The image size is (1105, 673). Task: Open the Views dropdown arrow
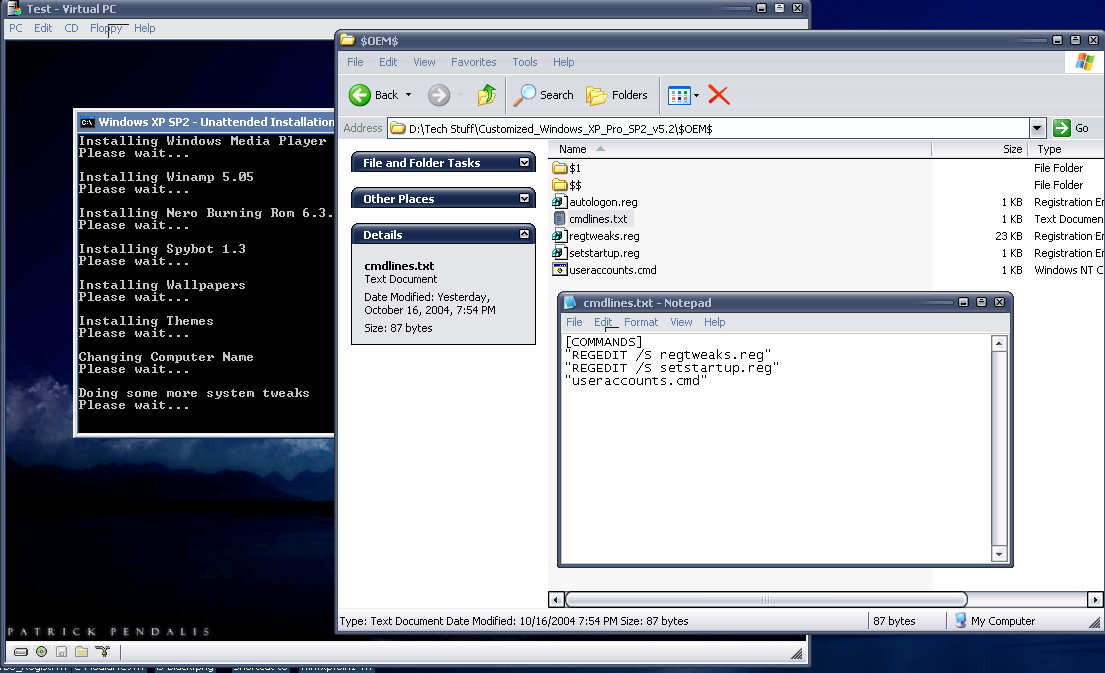[x=696, y=95]
